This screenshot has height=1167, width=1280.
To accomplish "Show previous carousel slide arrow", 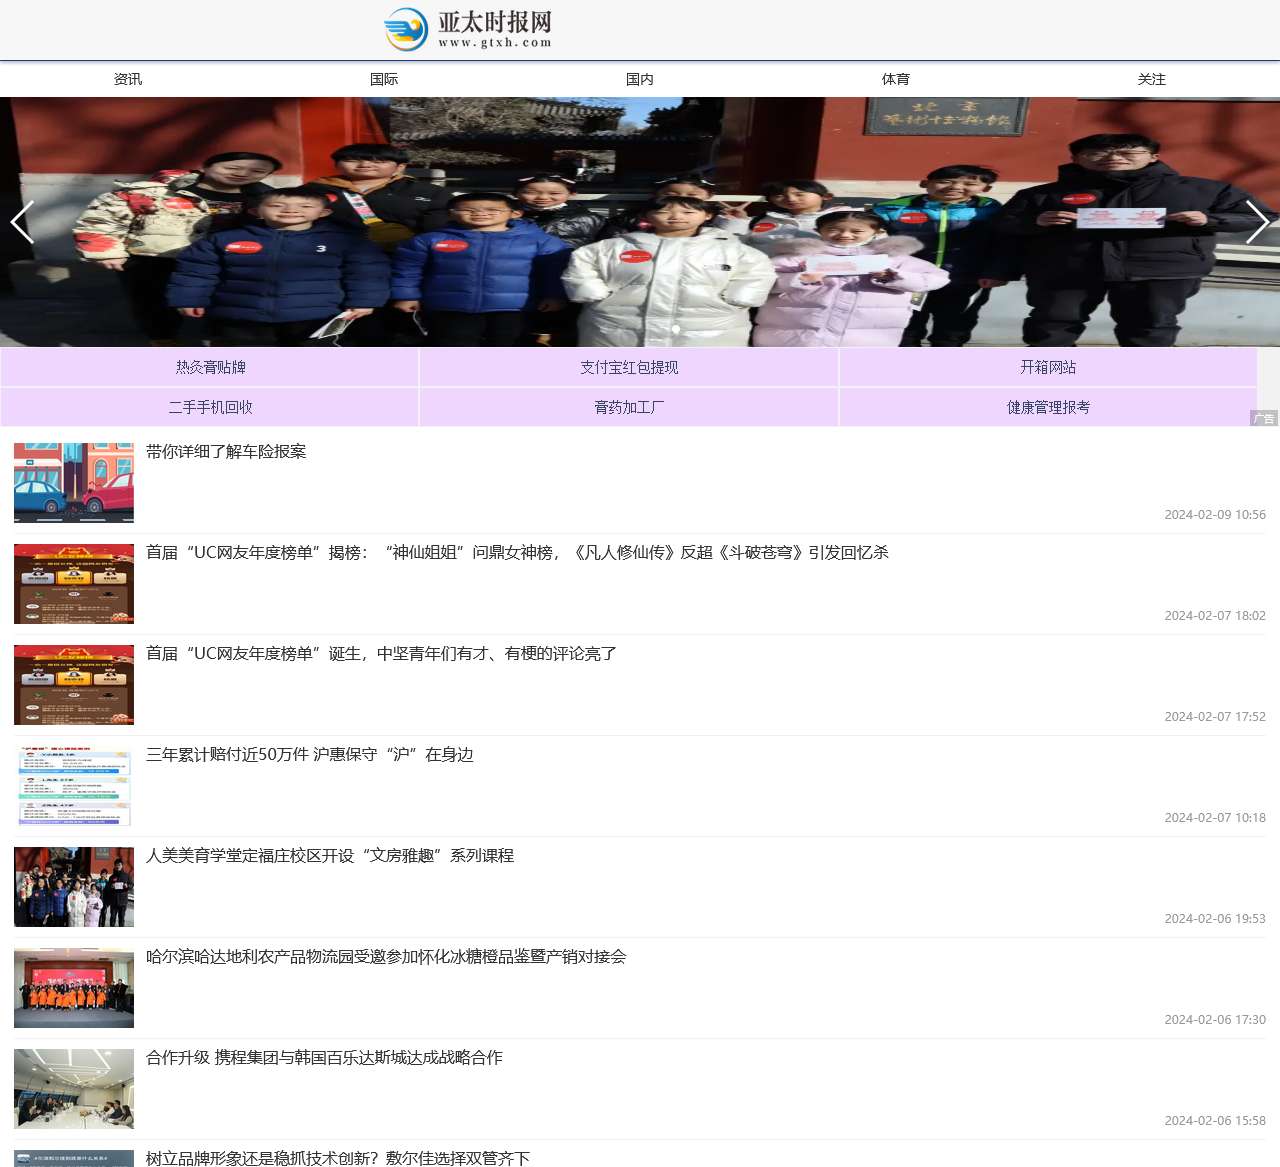I will pos(22,222).
